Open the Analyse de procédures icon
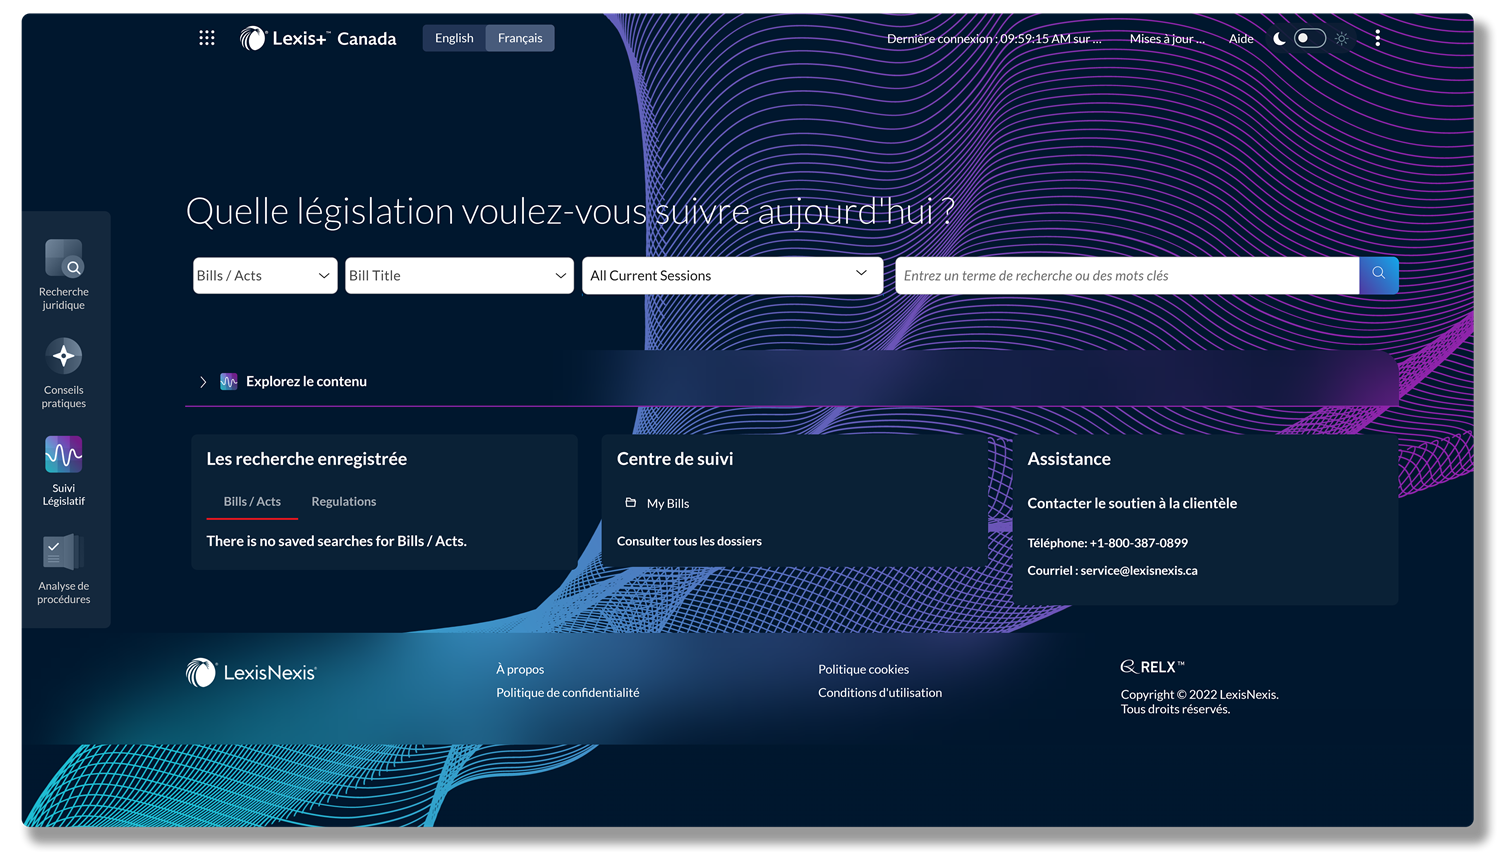The width and height of the screenshot is (1500, 852). (x=64, y=553)
